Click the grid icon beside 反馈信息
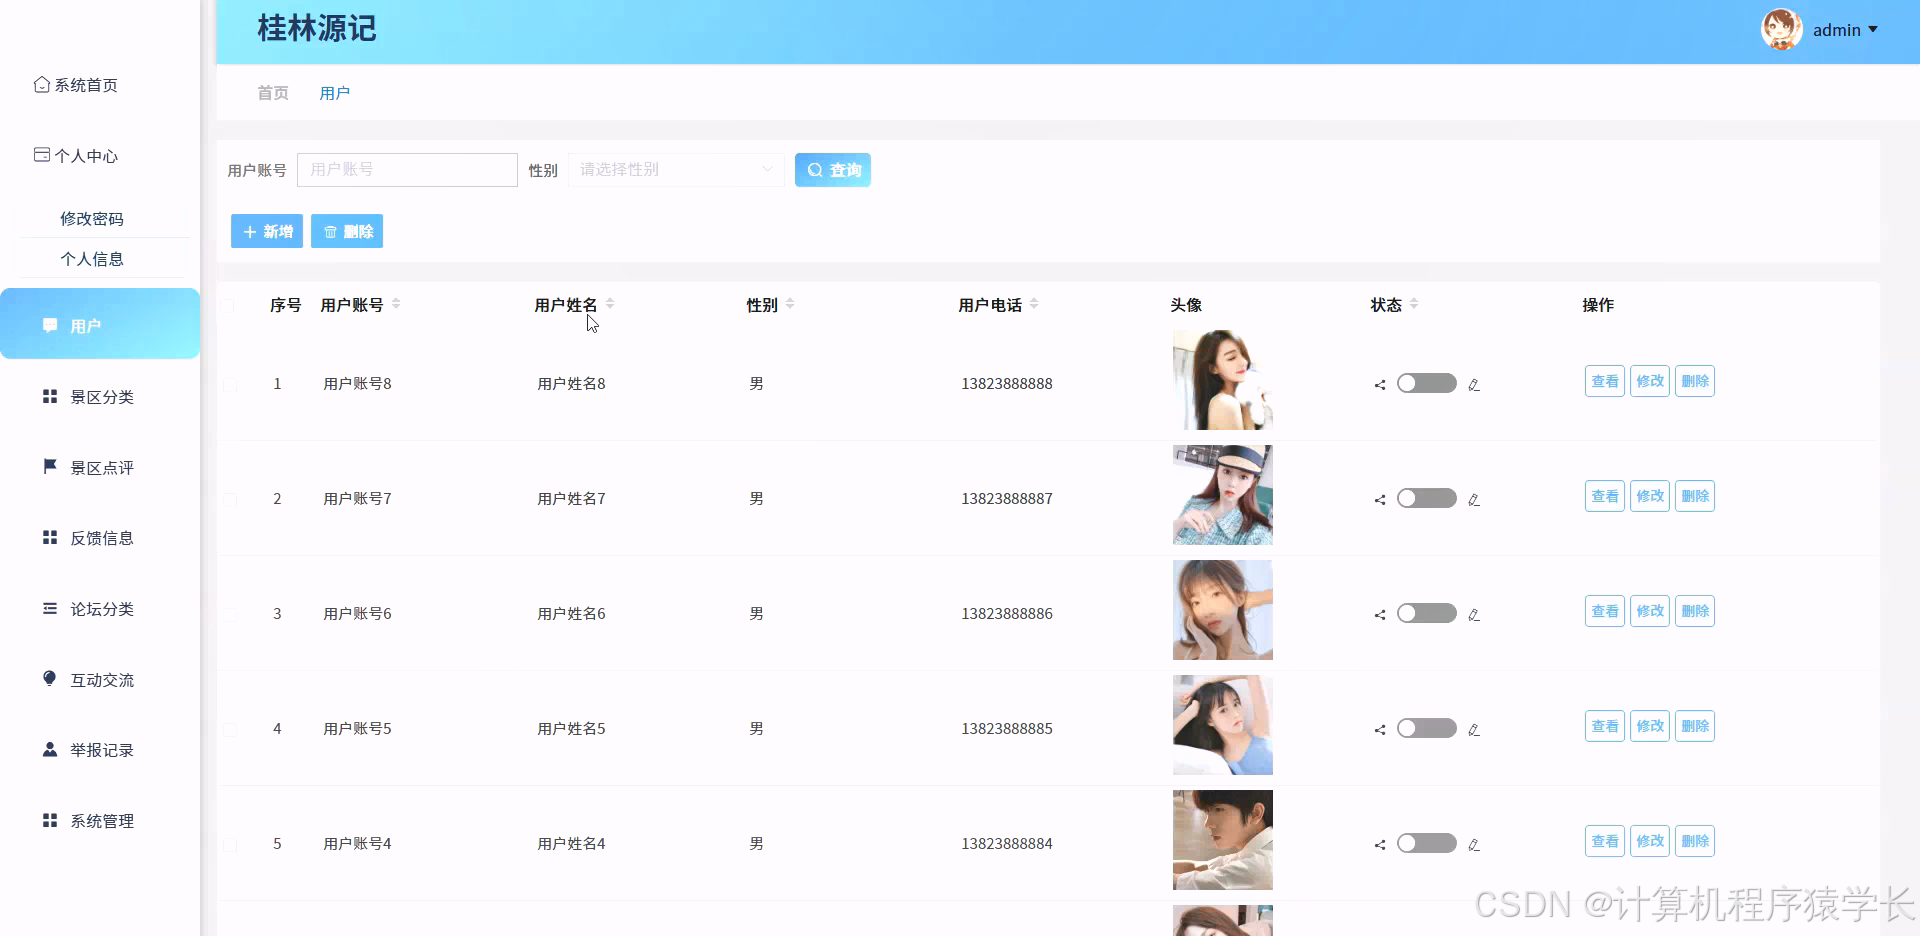 pos(50,537)
